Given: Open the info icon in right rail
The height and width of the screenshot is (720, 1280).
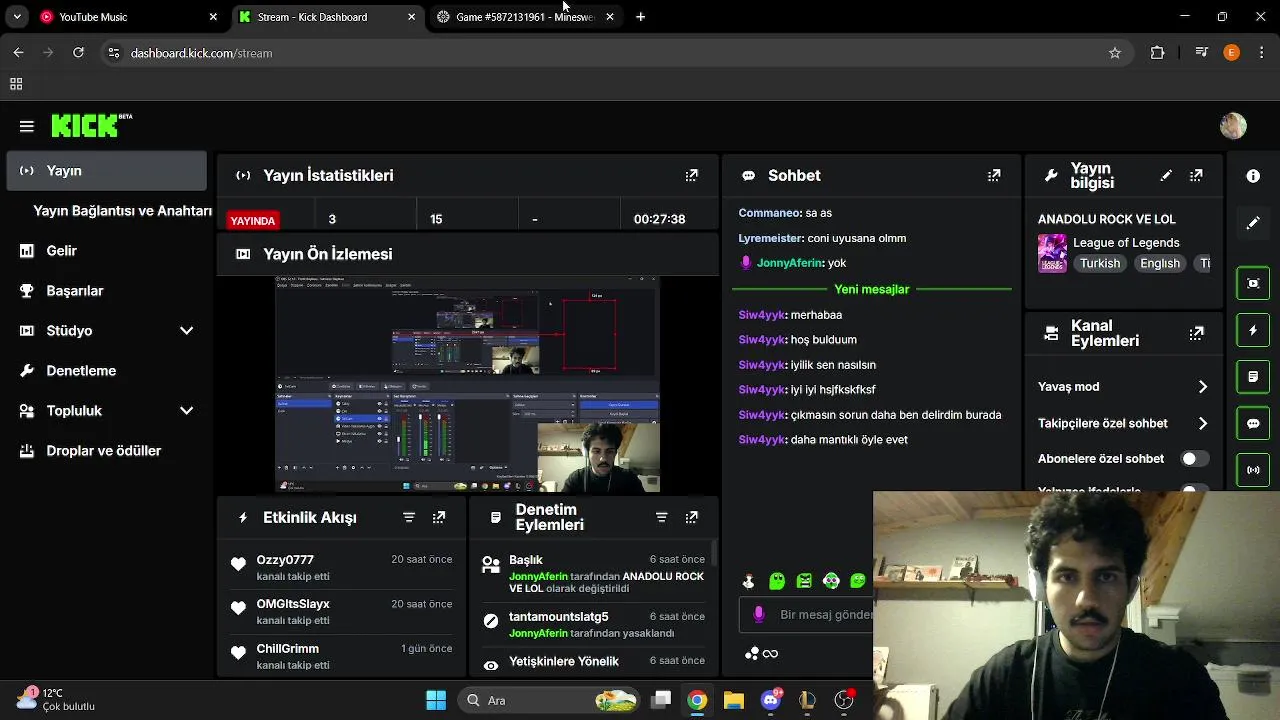Looking at the screenshot, I should click(x=1253, y=176).
